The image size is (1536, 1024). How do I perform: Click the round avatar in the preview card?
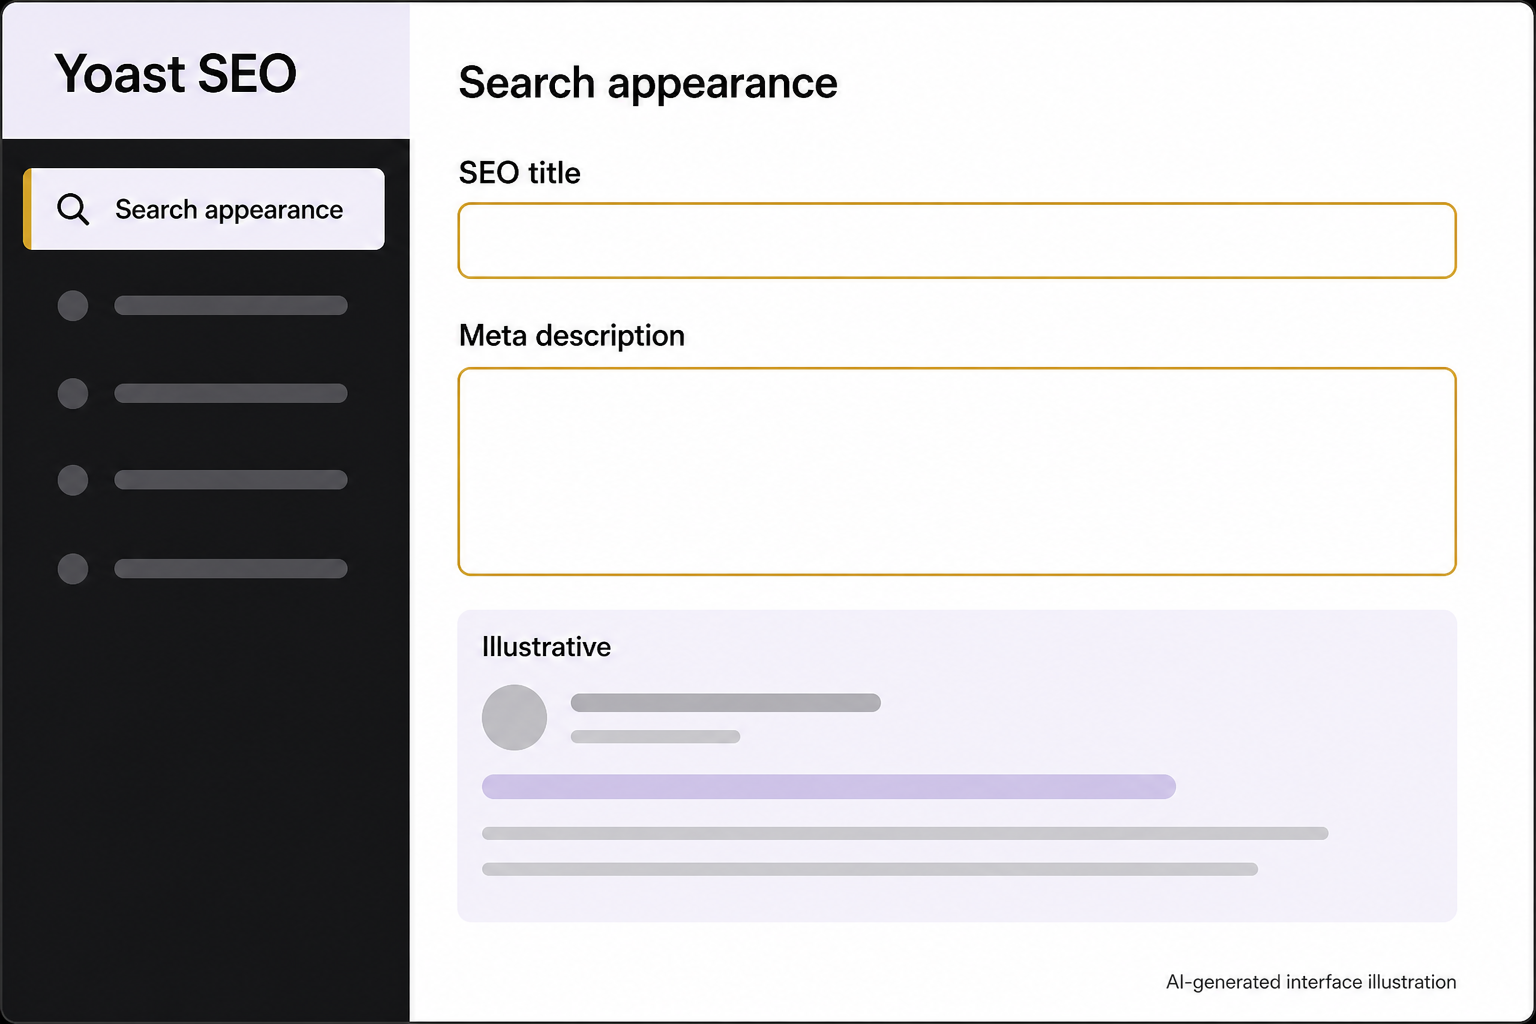(514, 718)
